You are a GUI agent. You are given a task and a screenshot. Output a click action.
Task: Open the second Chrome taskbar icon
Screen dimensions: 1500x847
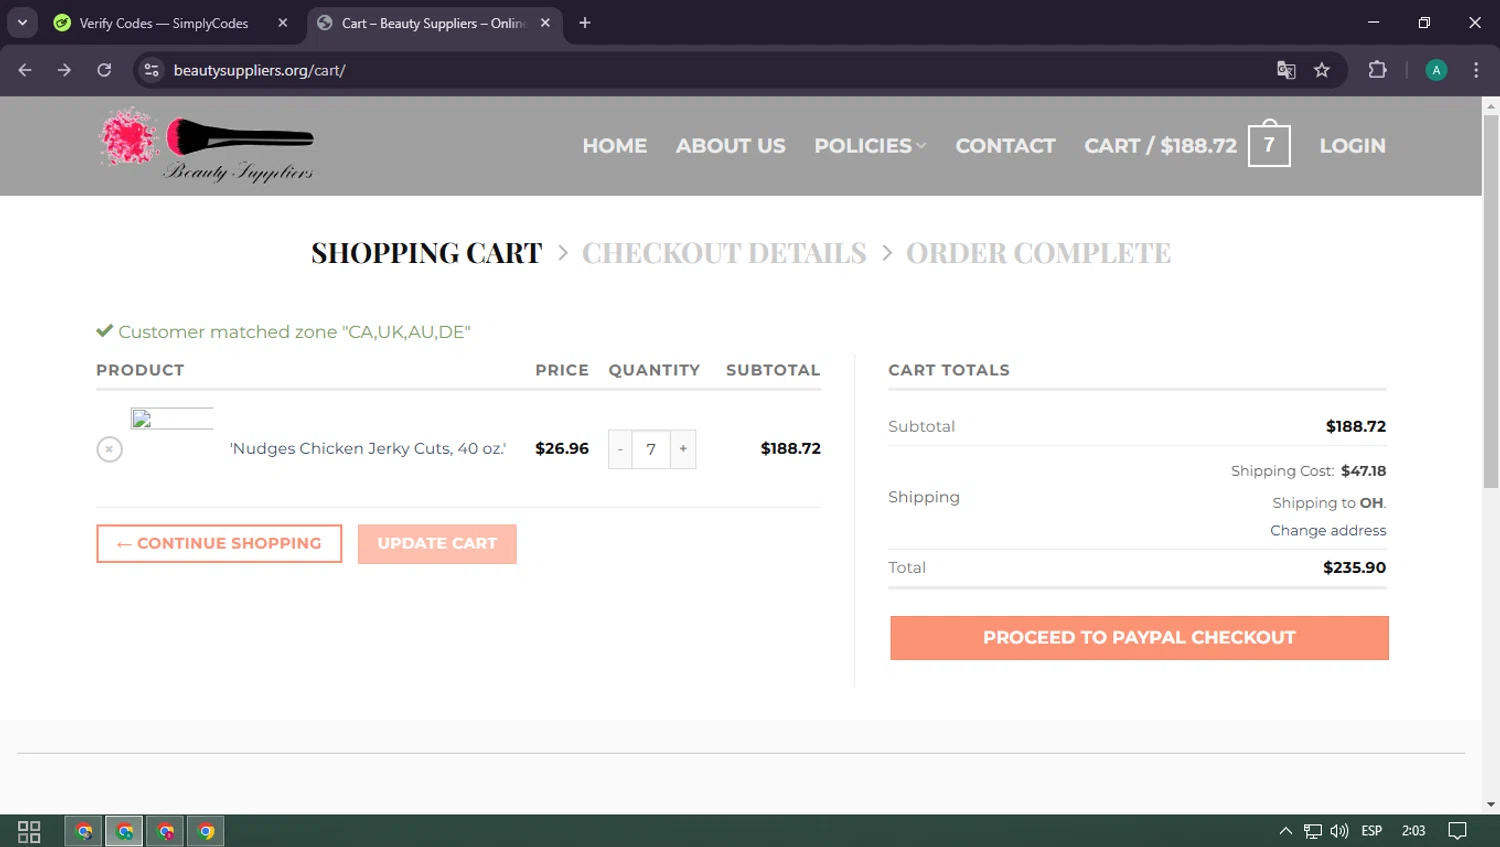[125, 831]
